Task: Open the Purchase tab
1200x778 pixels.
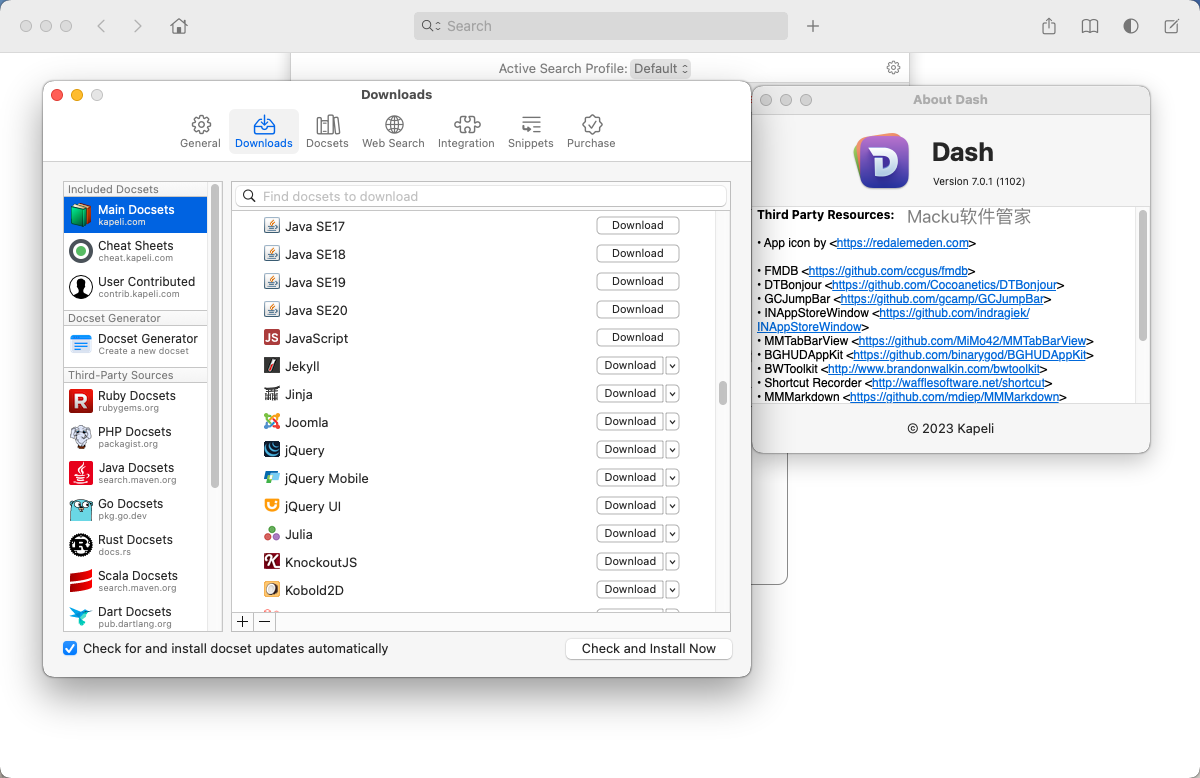Action: (591, 131)
